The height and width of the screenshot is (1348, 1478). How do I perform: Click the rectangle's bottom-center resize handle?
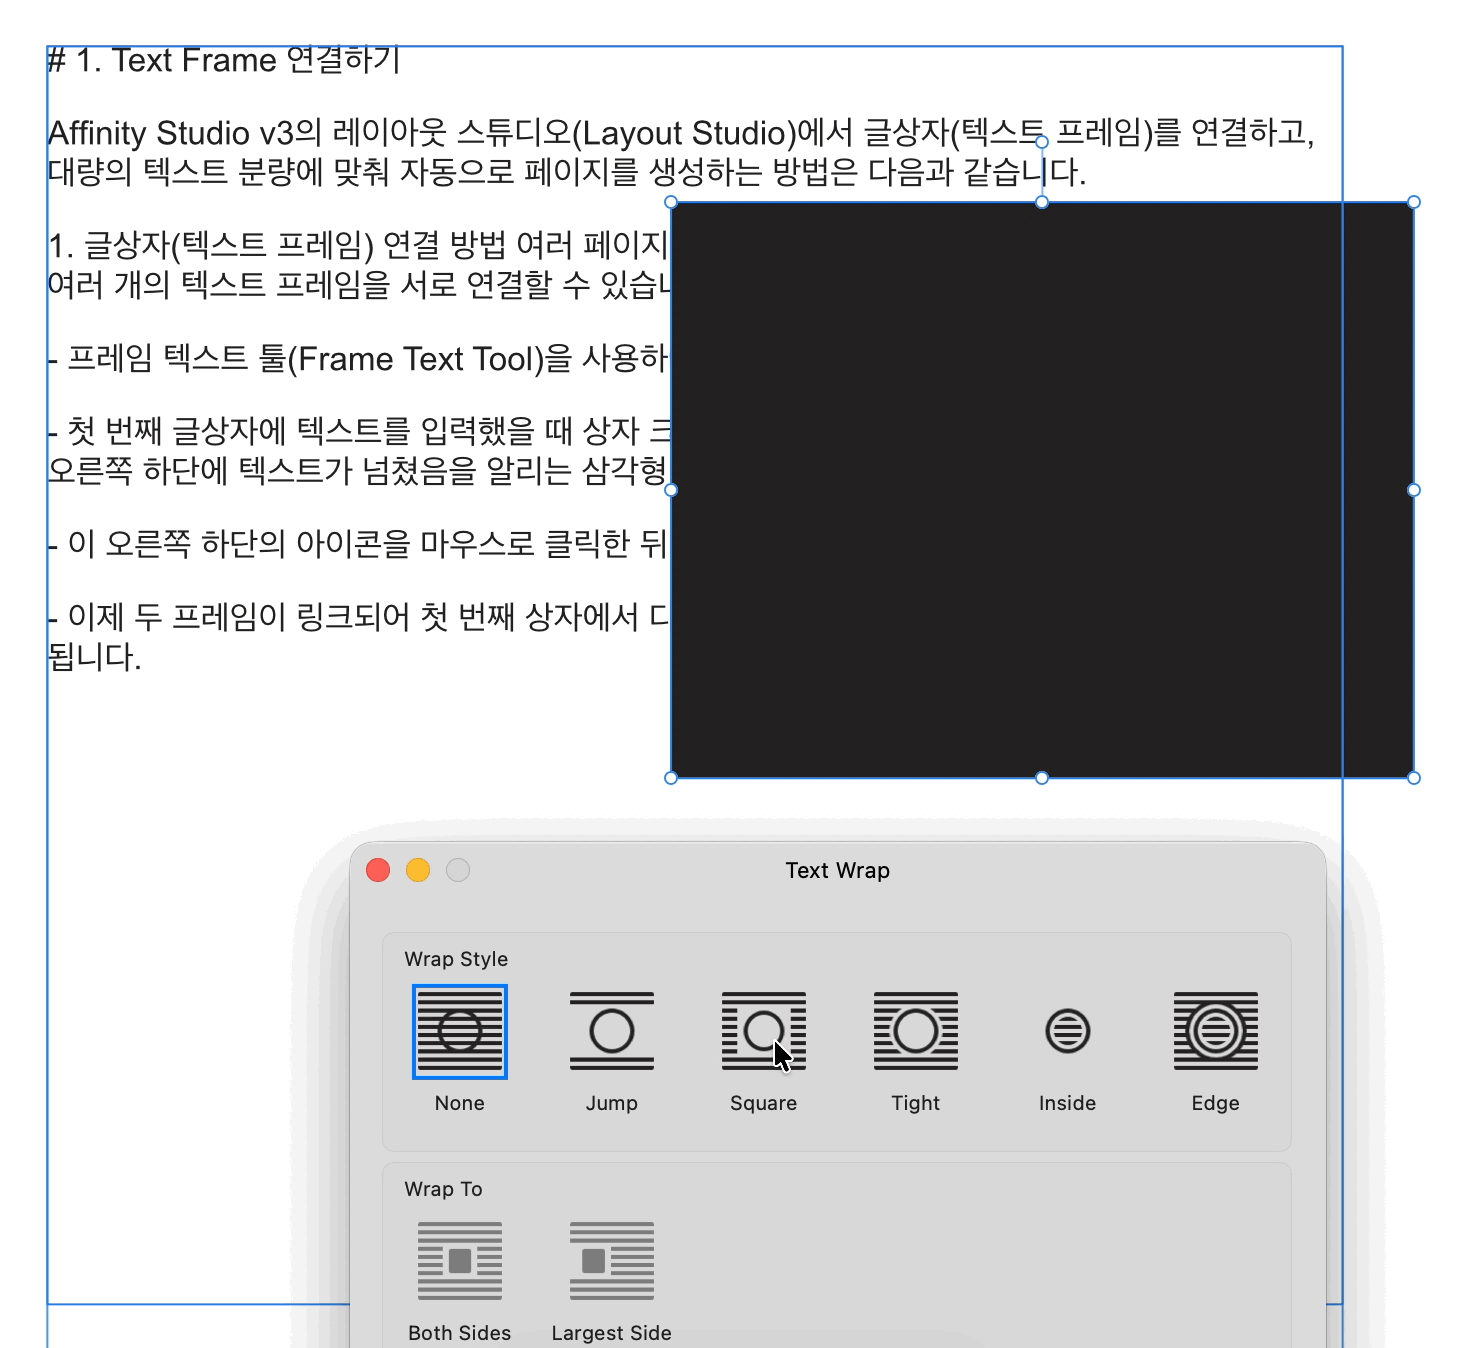point(1042,778)
